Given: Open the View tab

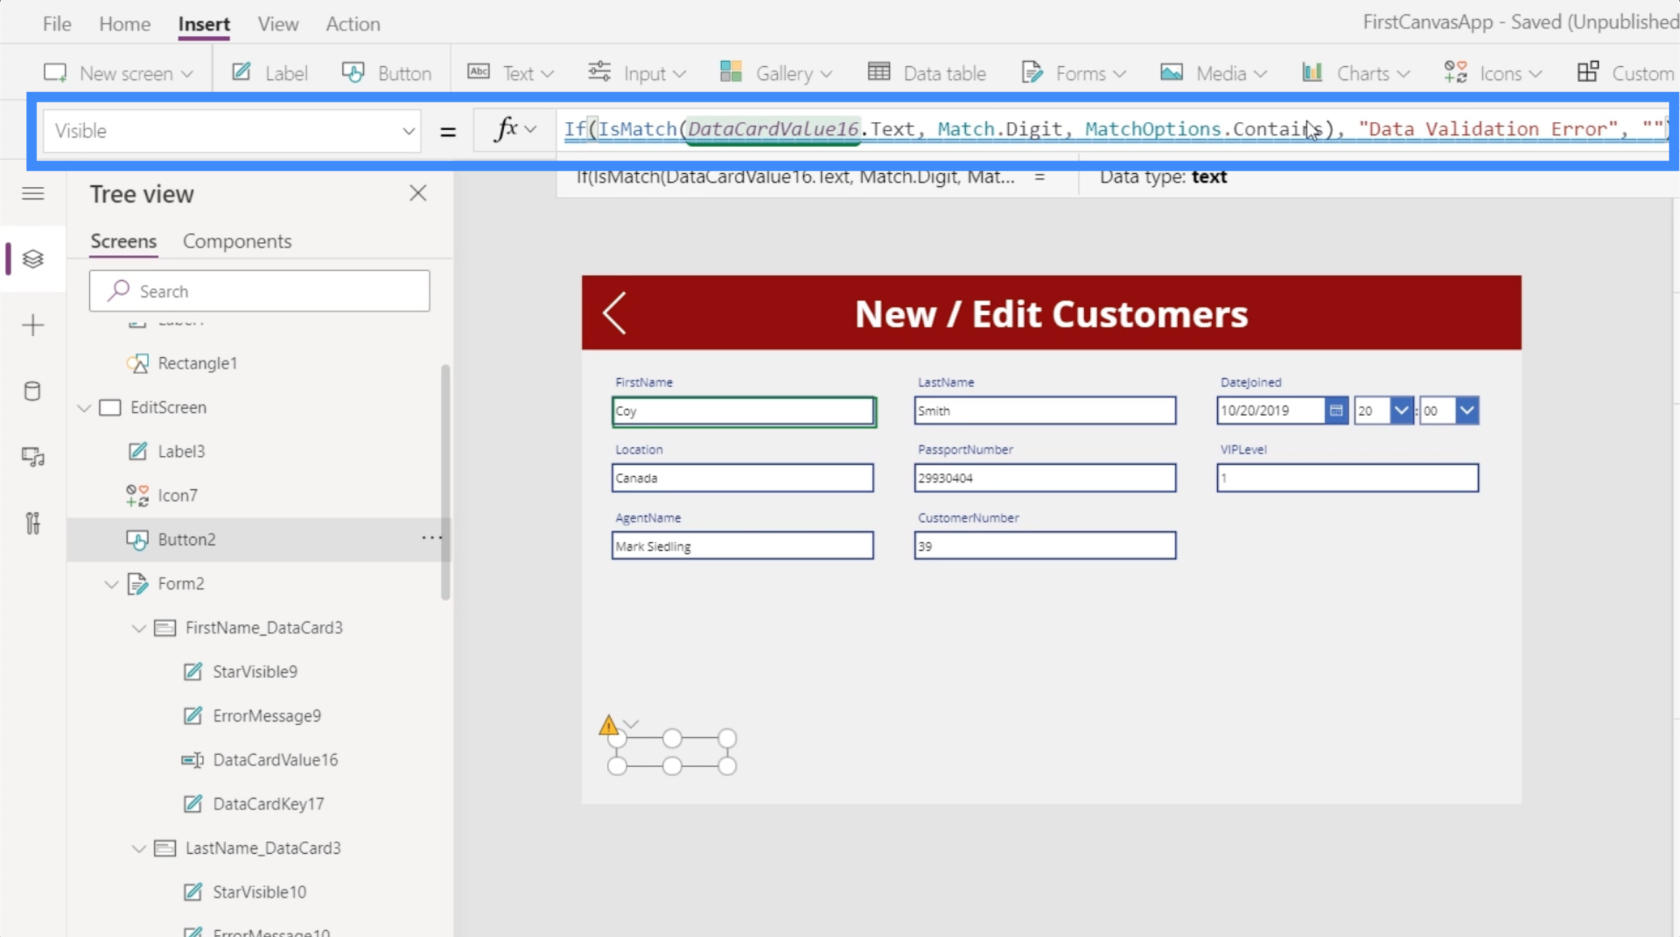Looking at the screenshot, I should point(278,24).
